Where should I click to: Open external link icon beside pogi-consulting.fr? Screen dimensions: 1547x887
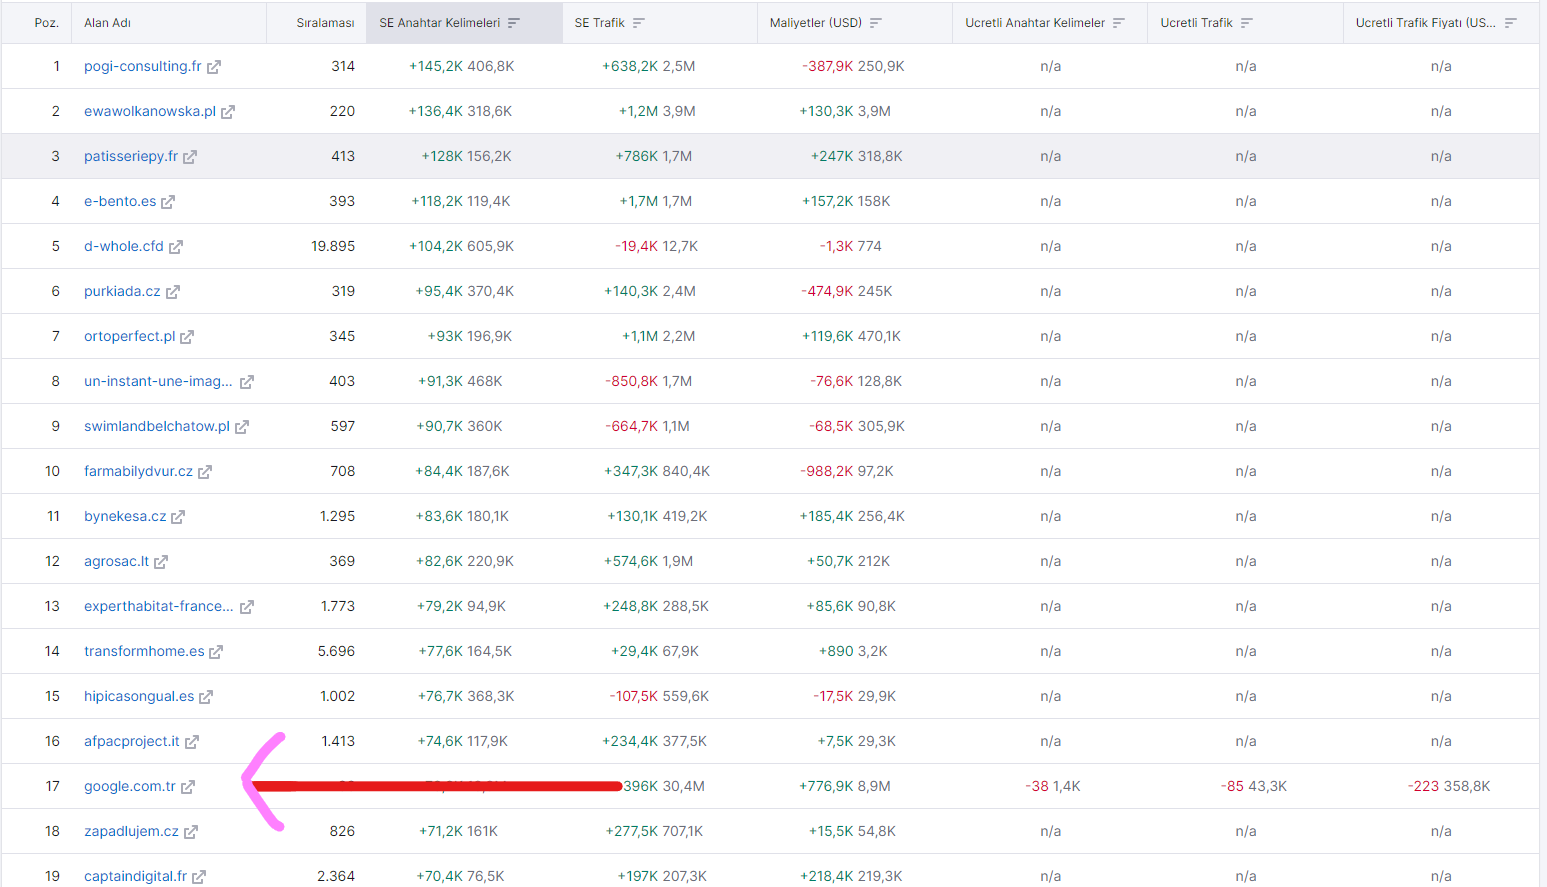[214, 67]
